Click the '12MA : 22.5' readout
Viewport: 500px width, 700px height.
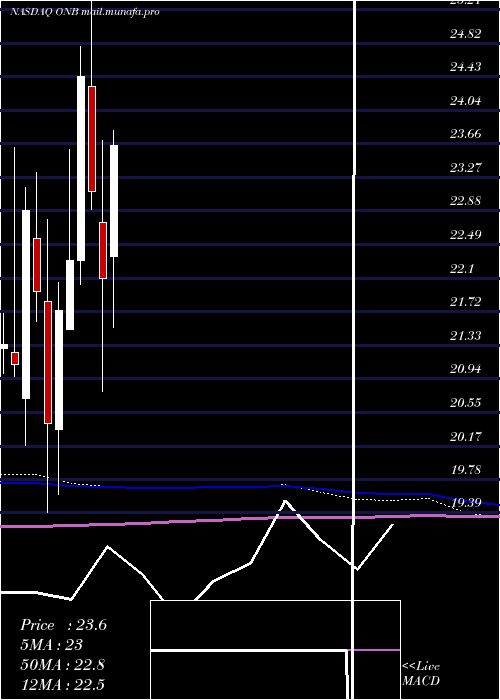pos(62,684)
